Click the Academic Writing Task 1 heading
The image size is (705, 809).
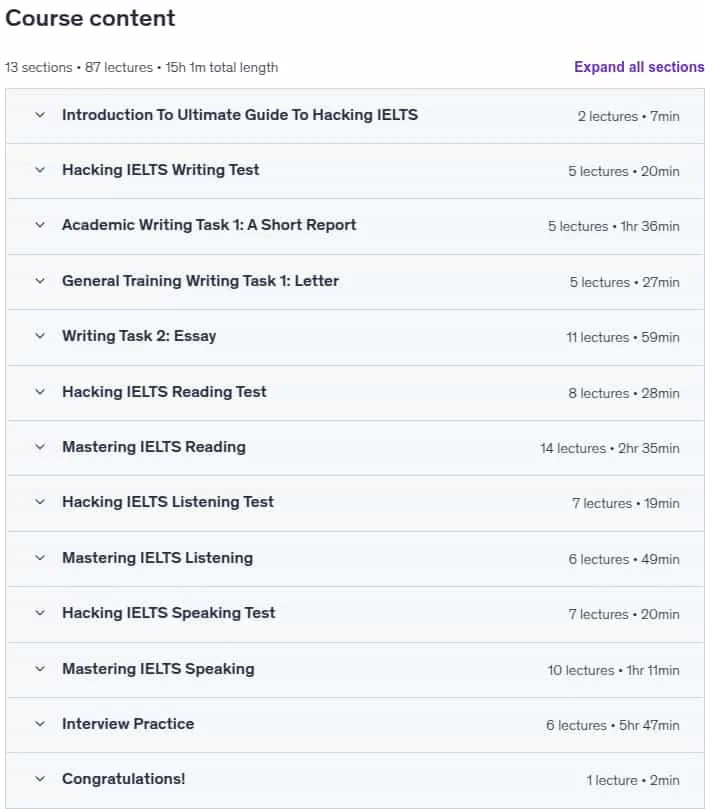pyautogui.click(x=209, y=225)
